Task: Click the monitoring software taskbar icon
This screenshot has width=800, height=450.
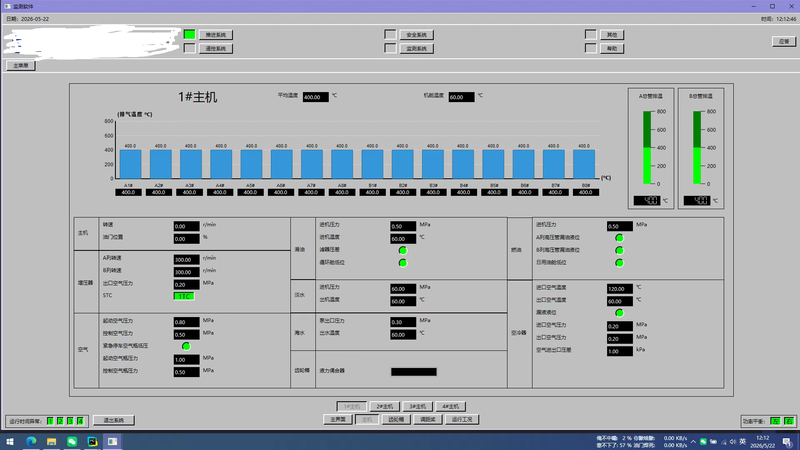Action: click(x=112, y=441)
